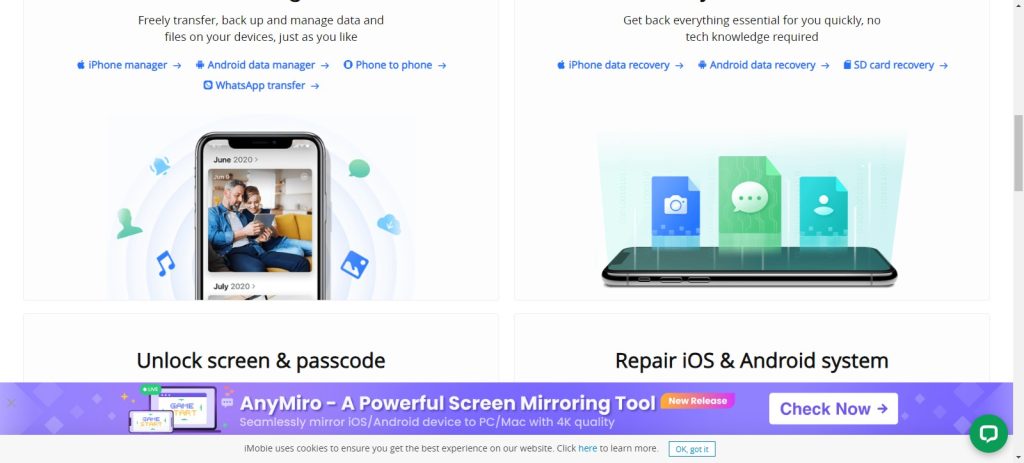Click the WhatsApp icon beside WhatsApp transfer
The height and width of the screenshot is (463, 1024).
pyautogui.click(x=208, y=85)
